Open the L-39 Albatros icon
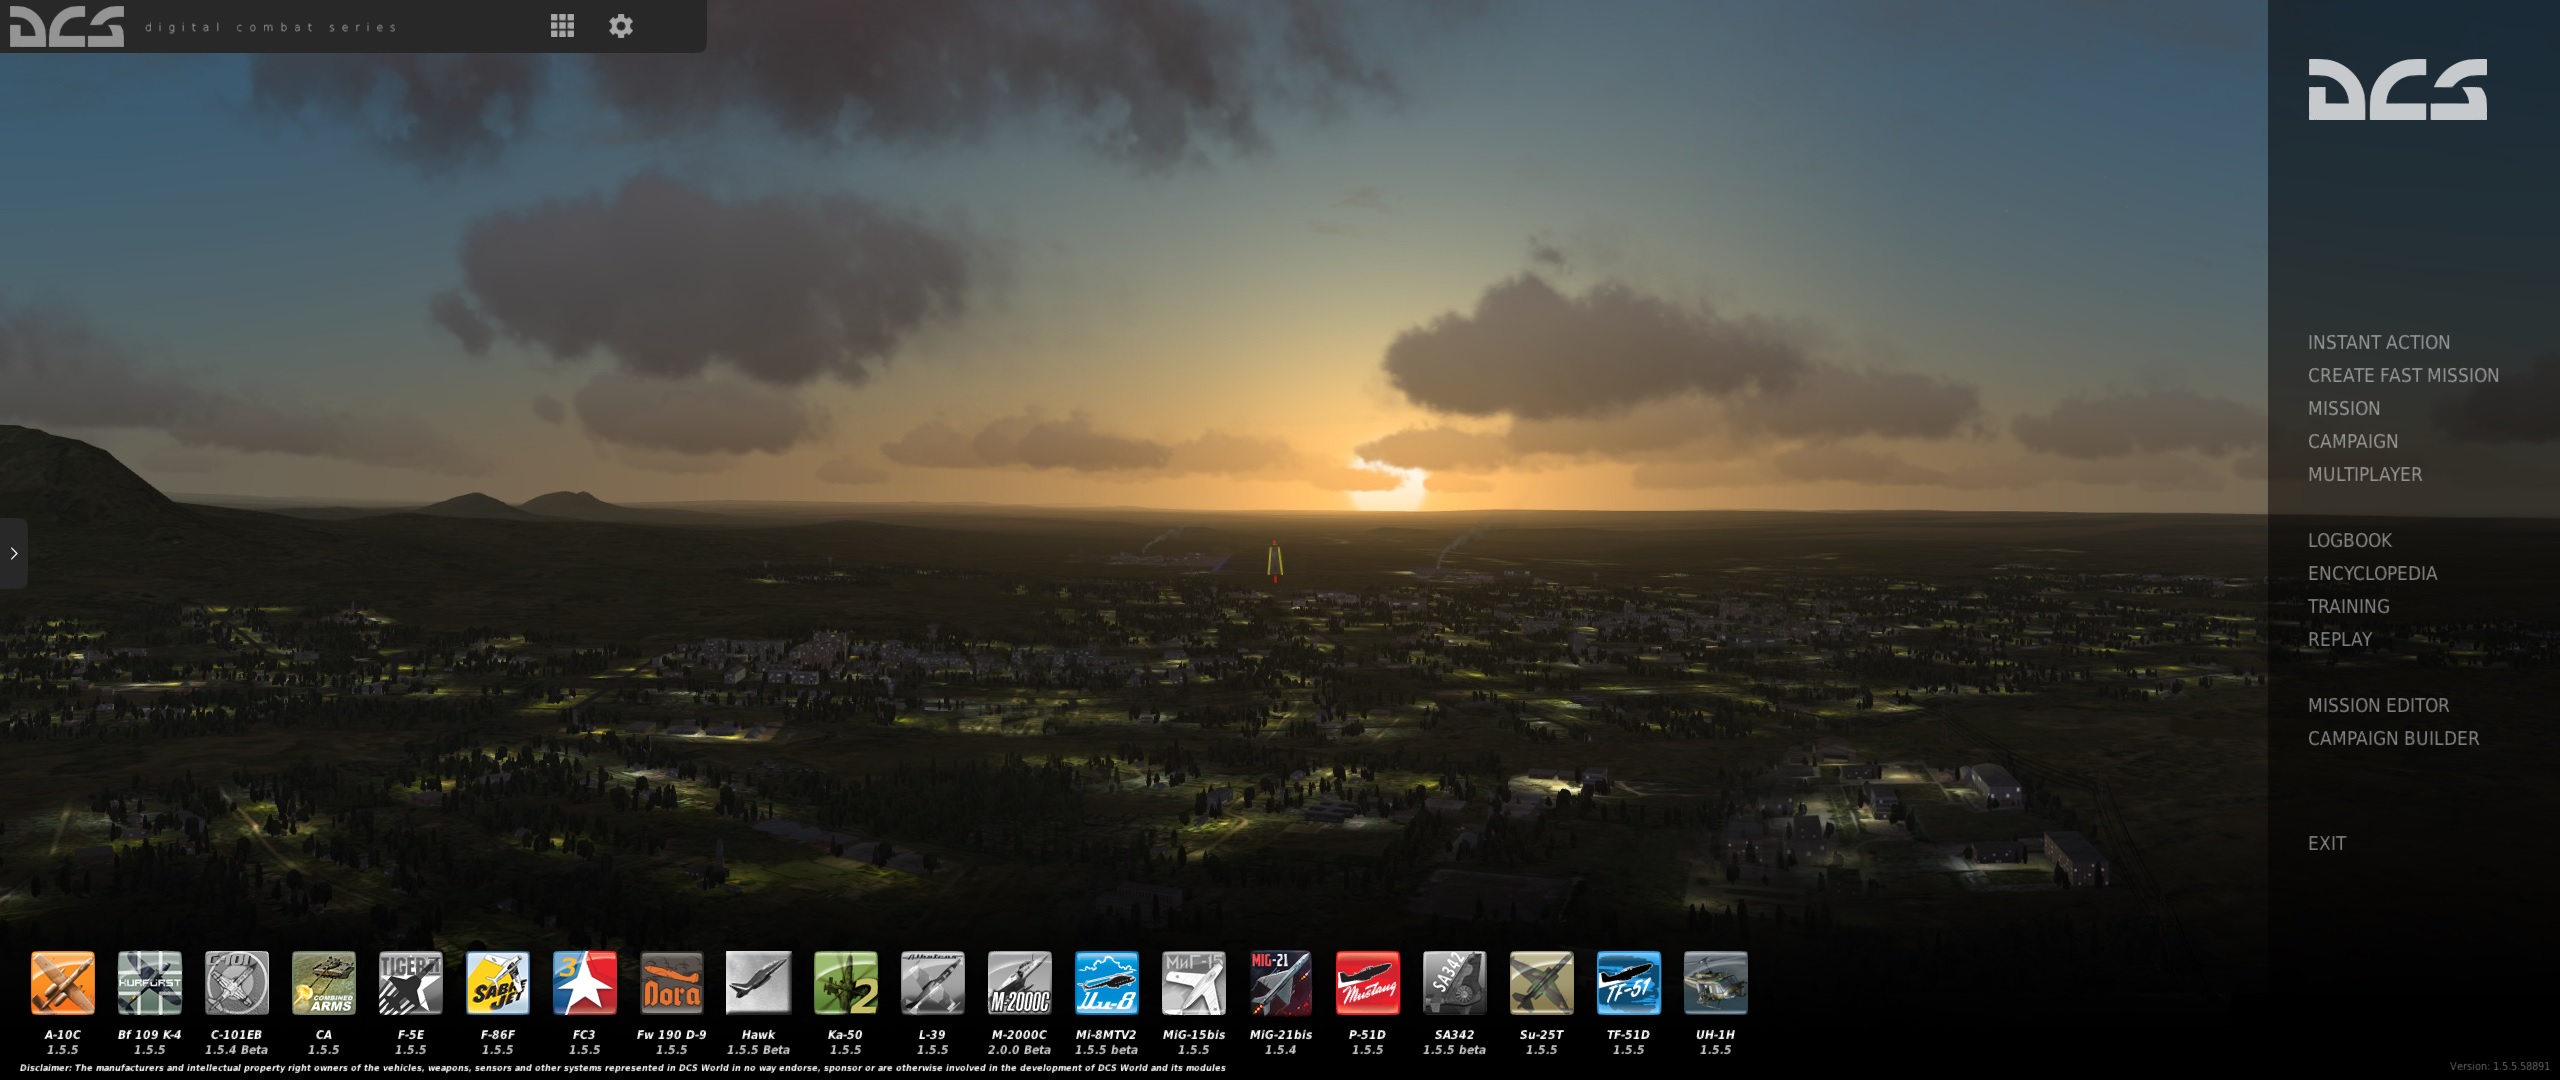 933,983
